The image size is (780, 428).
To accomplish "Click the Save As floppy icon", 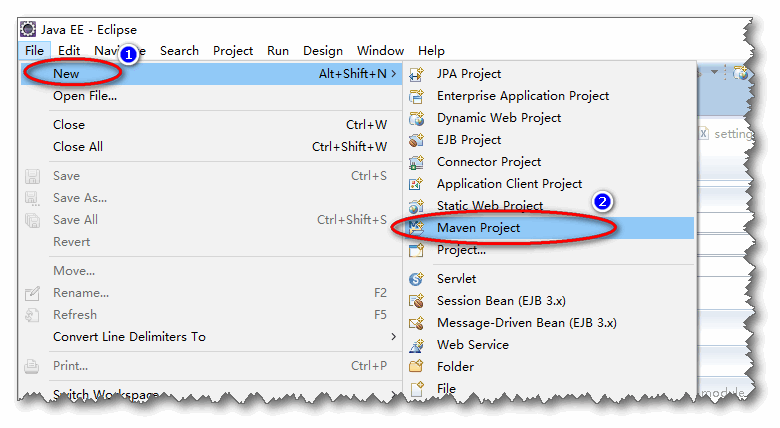I will pos(32,198).
